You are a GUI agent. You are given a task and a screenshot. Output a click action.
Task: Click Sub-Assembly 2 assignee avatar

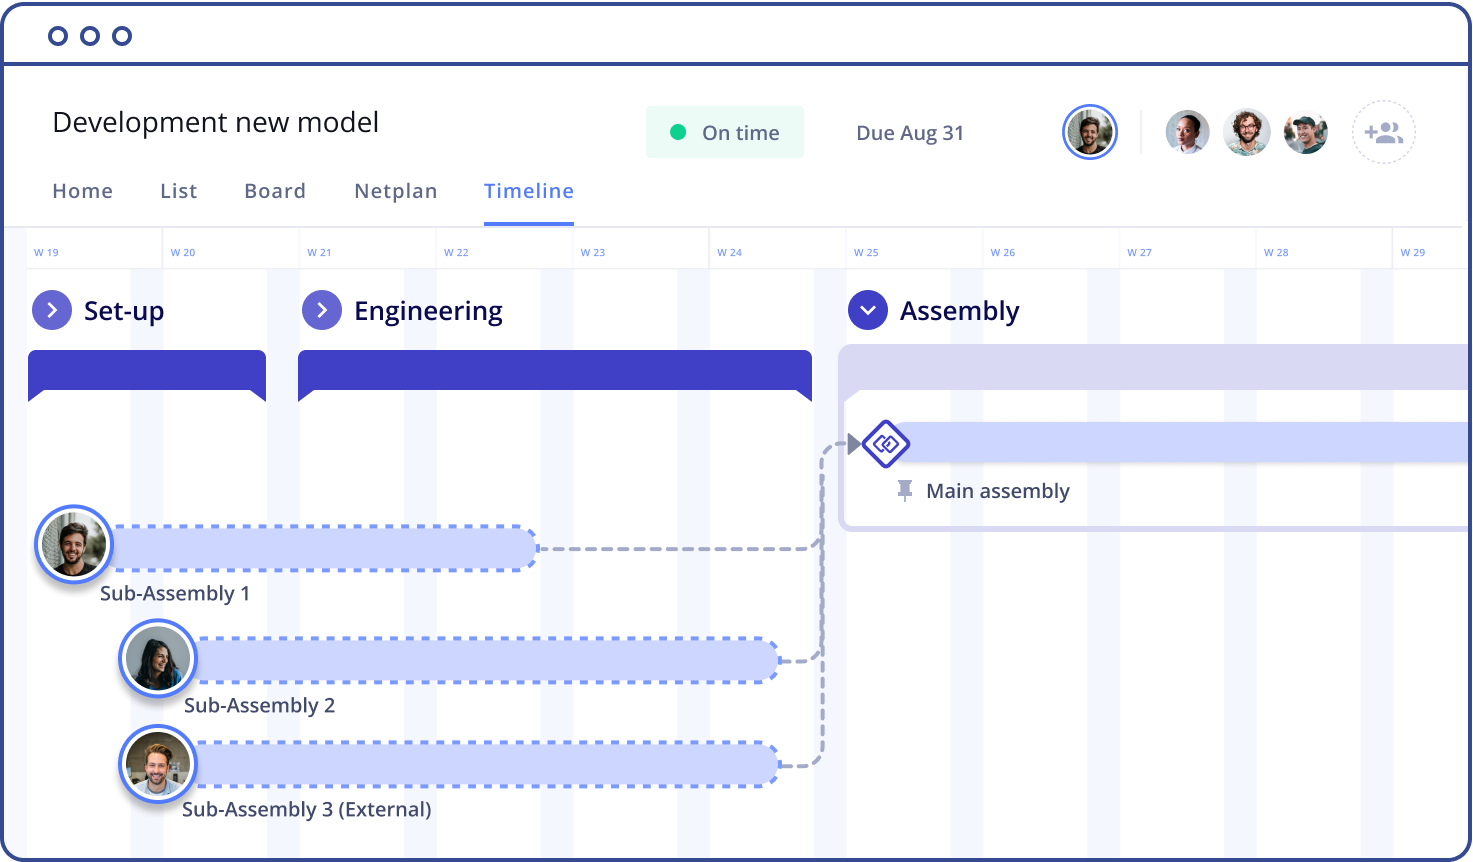click(158, 658)
